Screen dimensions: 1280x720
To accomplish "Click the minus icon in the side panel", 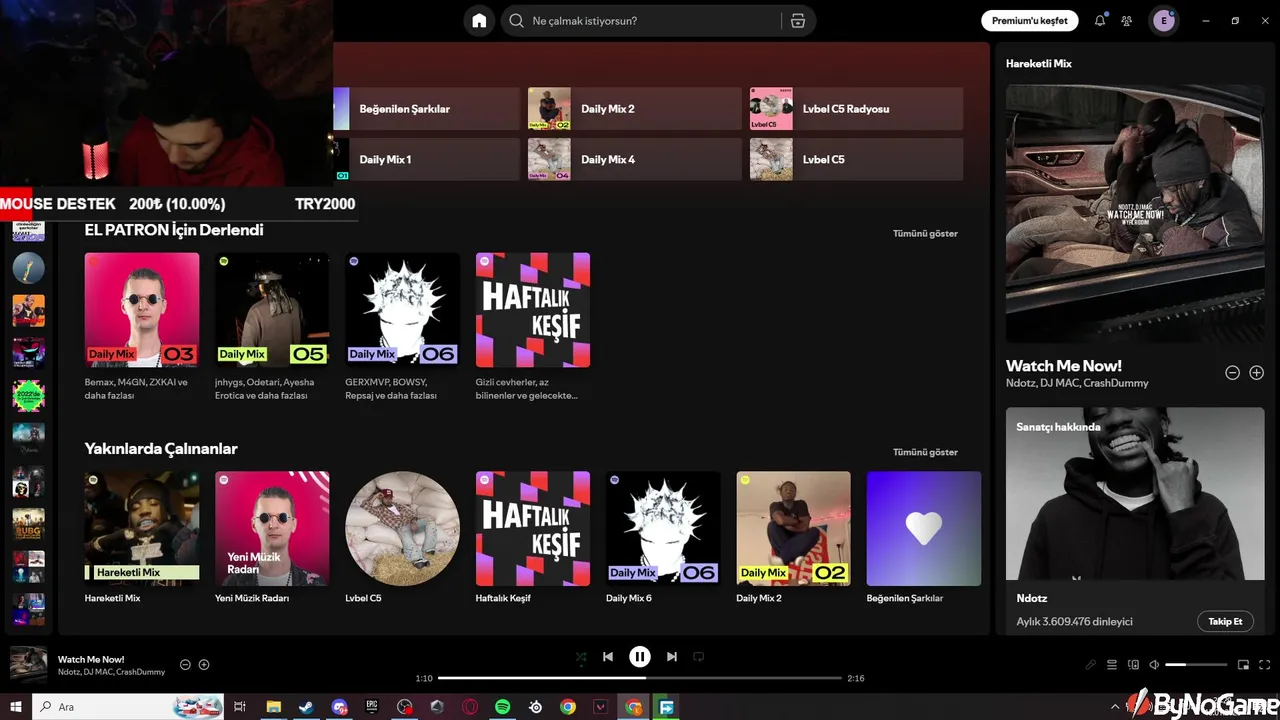I will (x=1233, y=373).
